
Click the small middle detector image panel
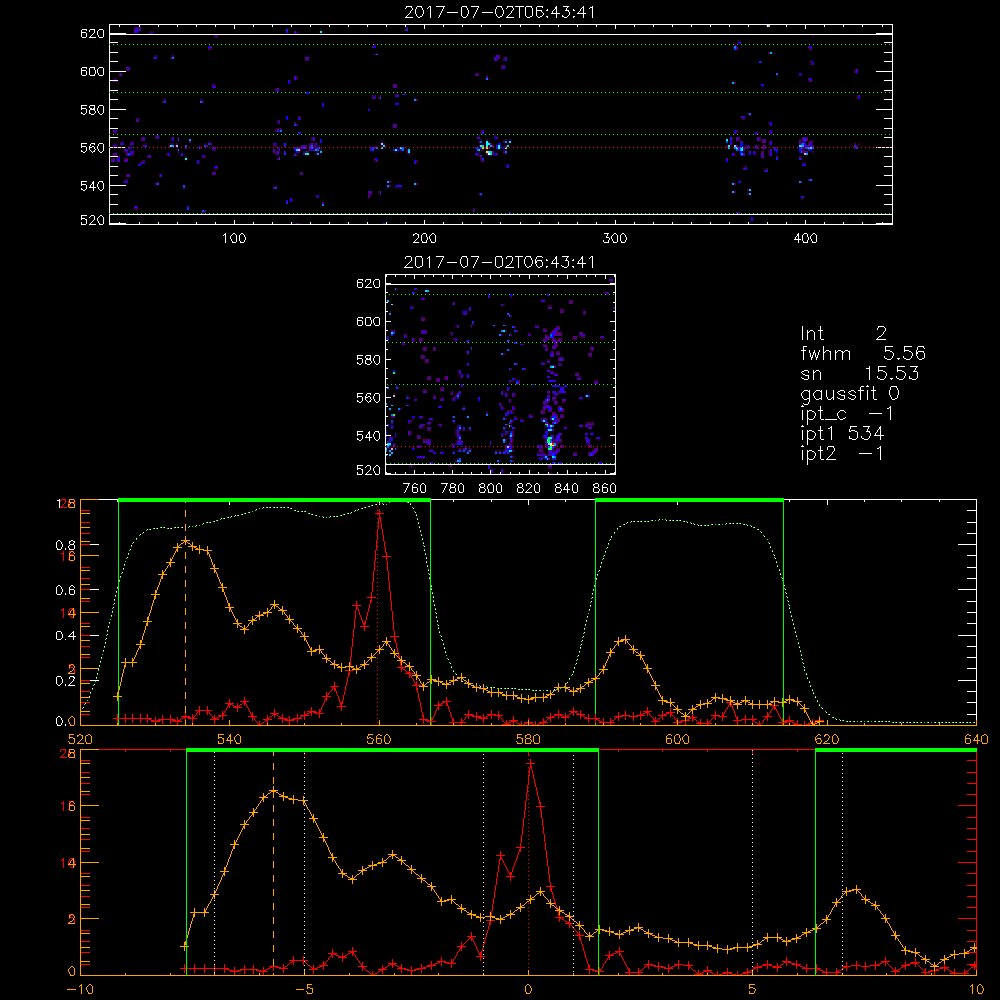[x=500, y=374]
